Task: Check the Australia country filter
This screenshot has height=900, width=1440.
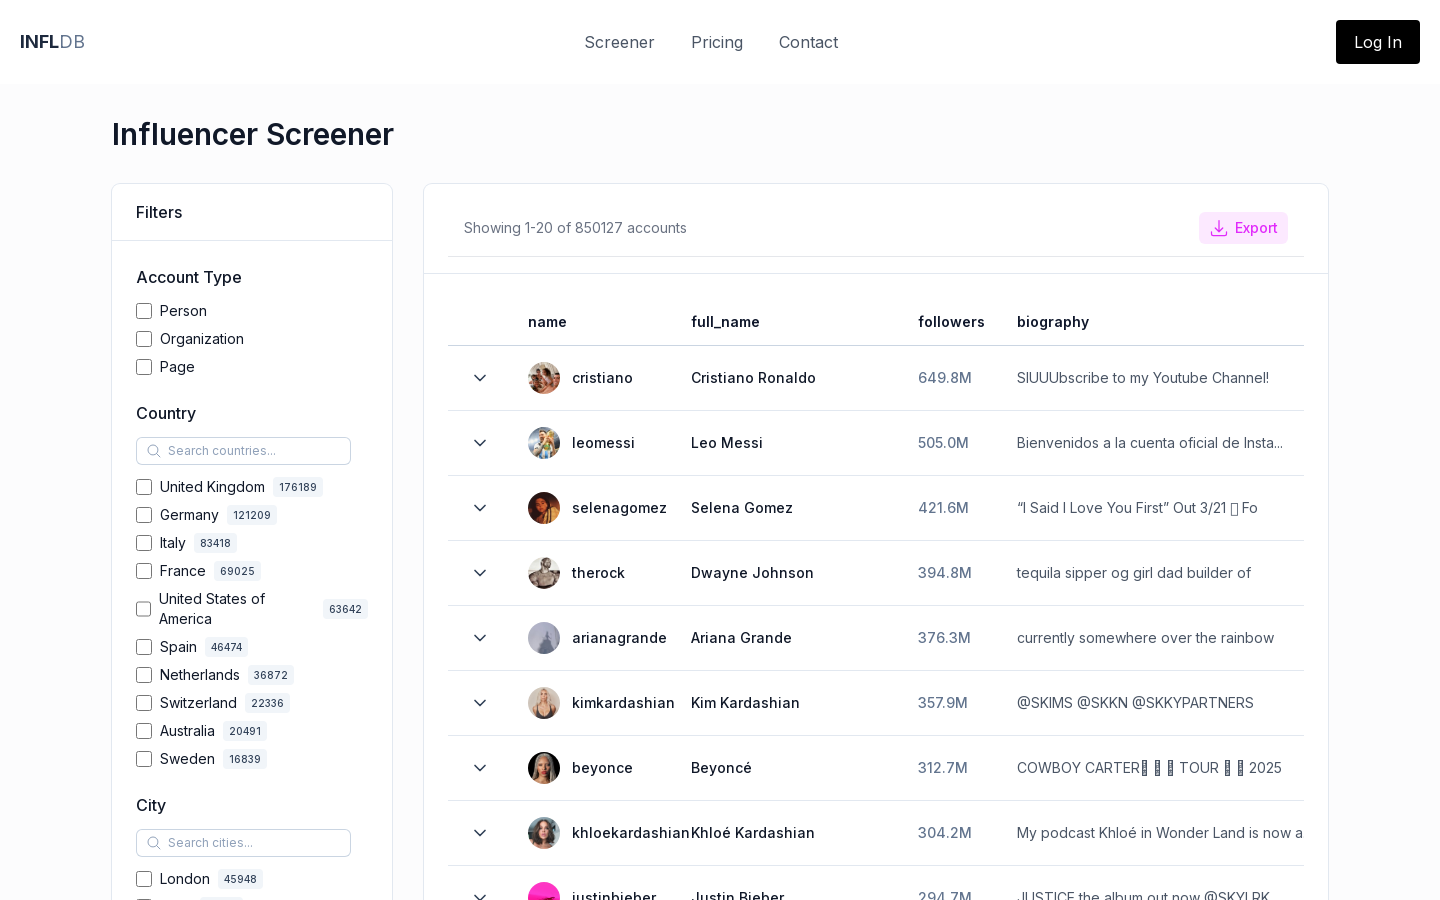Action: pyautogui.click(x=144, y=731)
